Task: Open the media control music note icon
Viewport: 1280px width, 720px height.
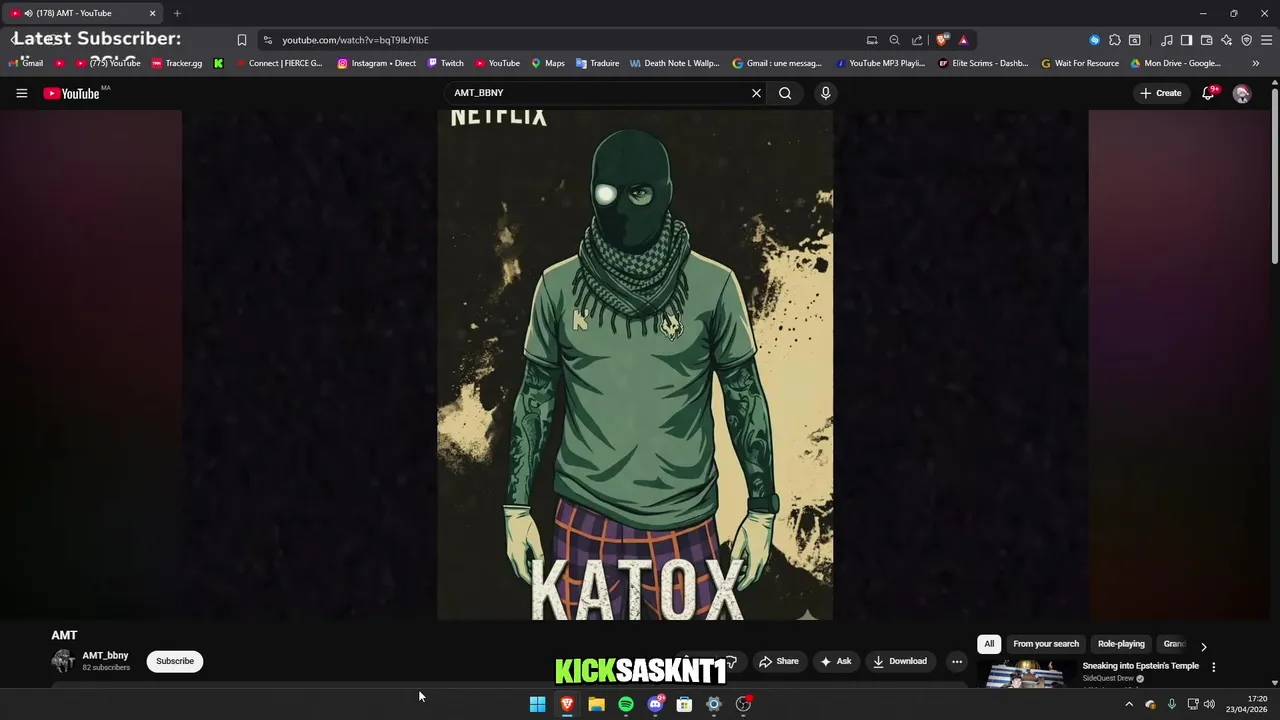Action: 1166,40
